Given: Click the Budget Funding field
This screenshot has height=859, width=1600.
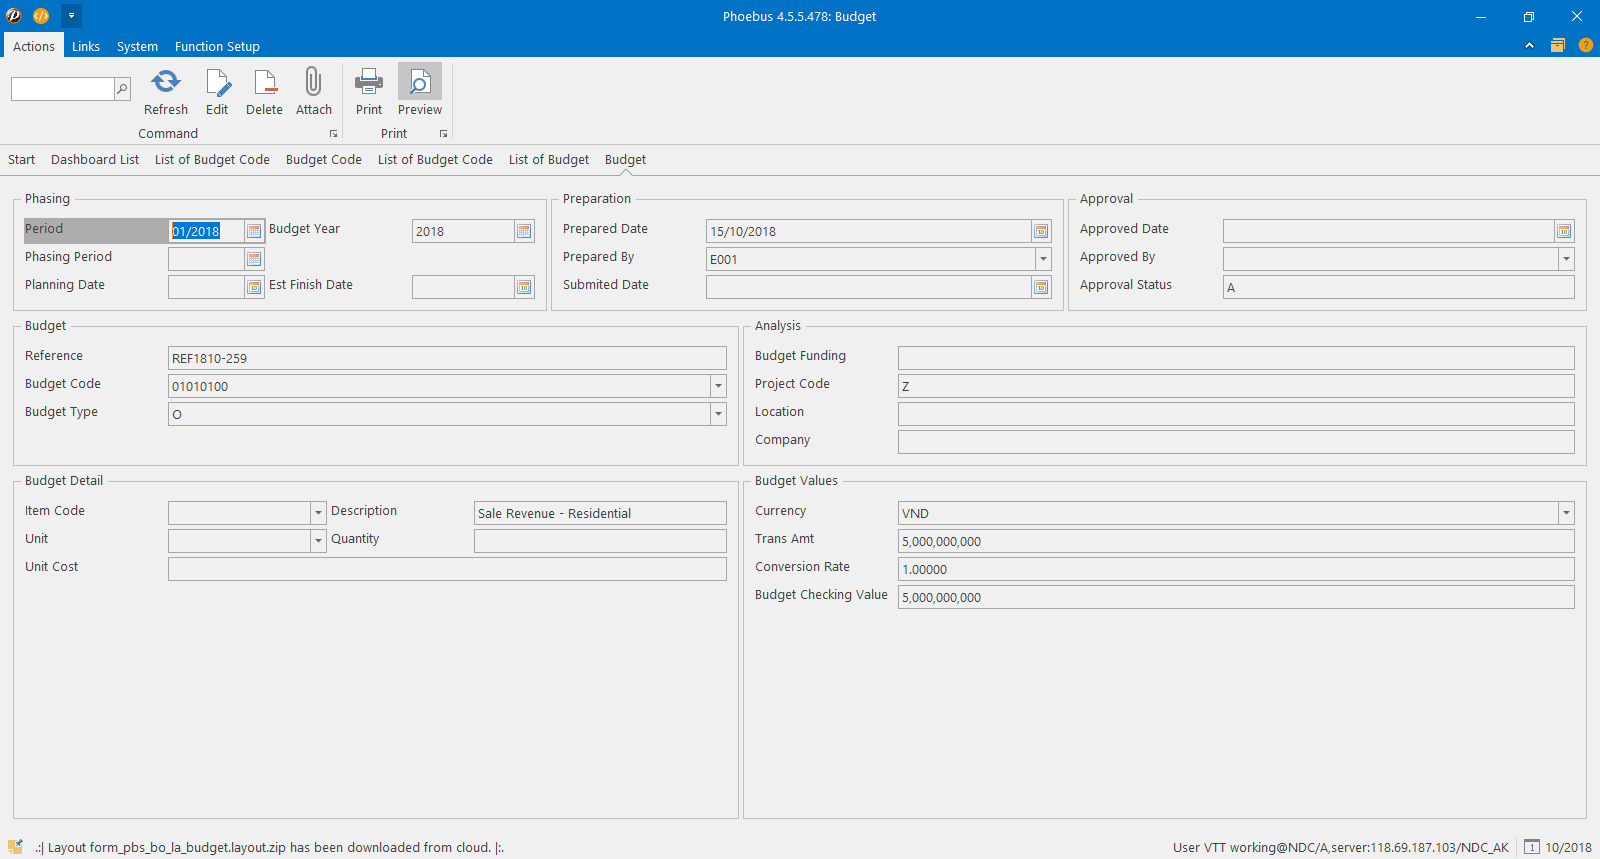Looking at the screenshot, I should tap(1236, 358).
